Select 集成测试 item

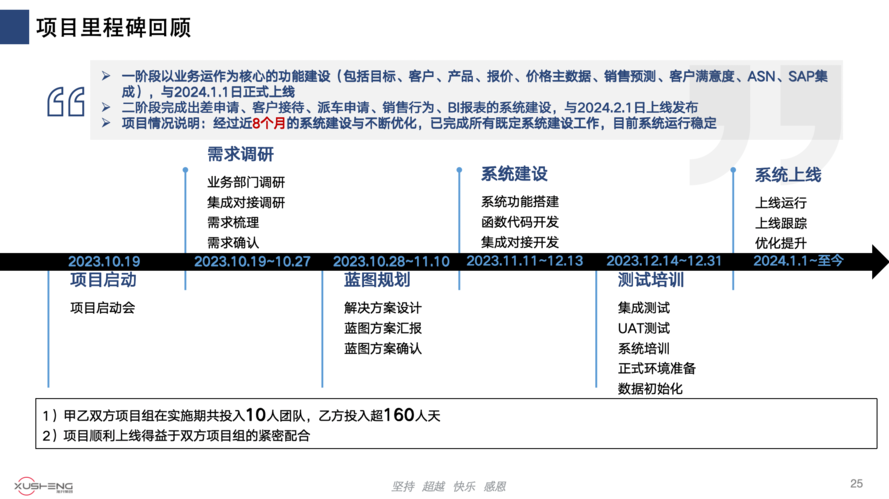tap(644, 308)
